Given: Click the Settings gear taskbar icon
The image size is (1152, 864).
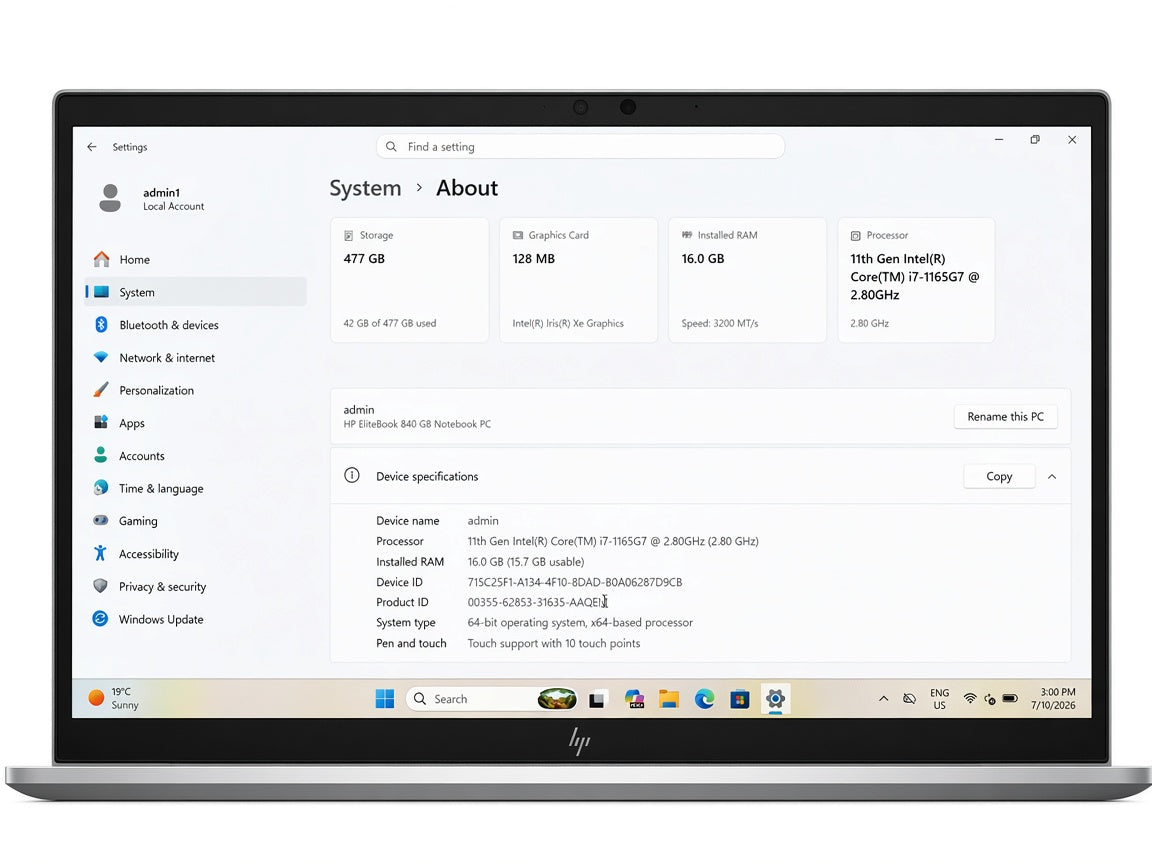Looking at the screenshot, I should coord(775,699).
